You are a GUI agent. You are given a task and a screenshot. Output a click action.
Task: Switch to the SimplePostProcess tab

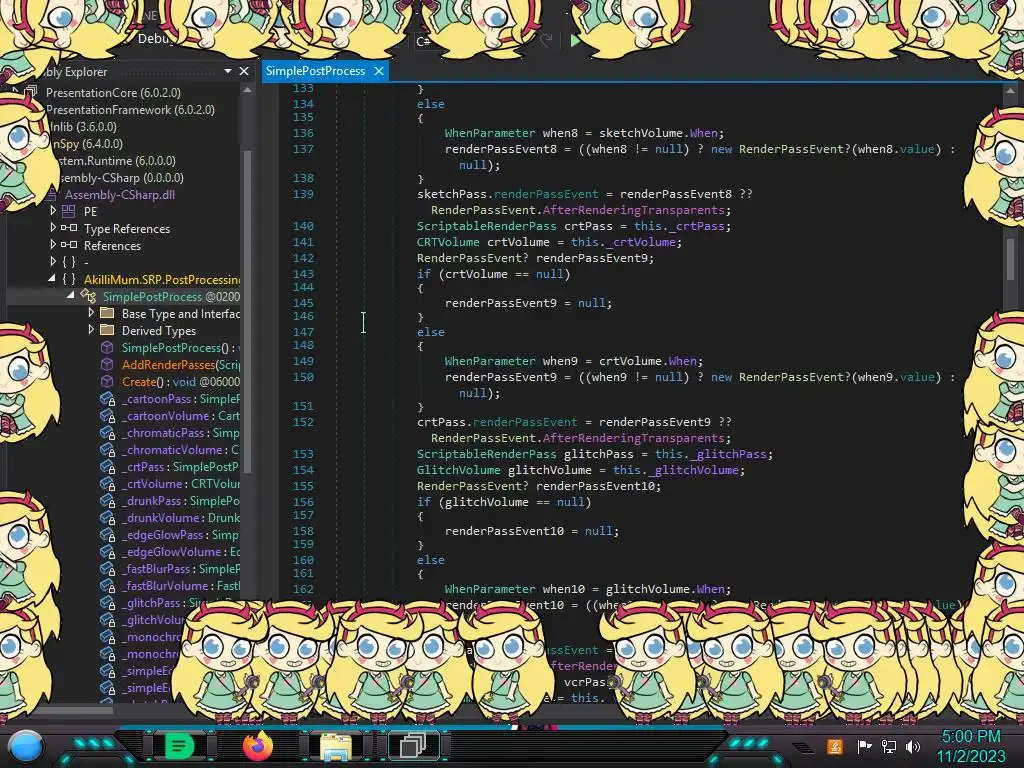[315, 71]
